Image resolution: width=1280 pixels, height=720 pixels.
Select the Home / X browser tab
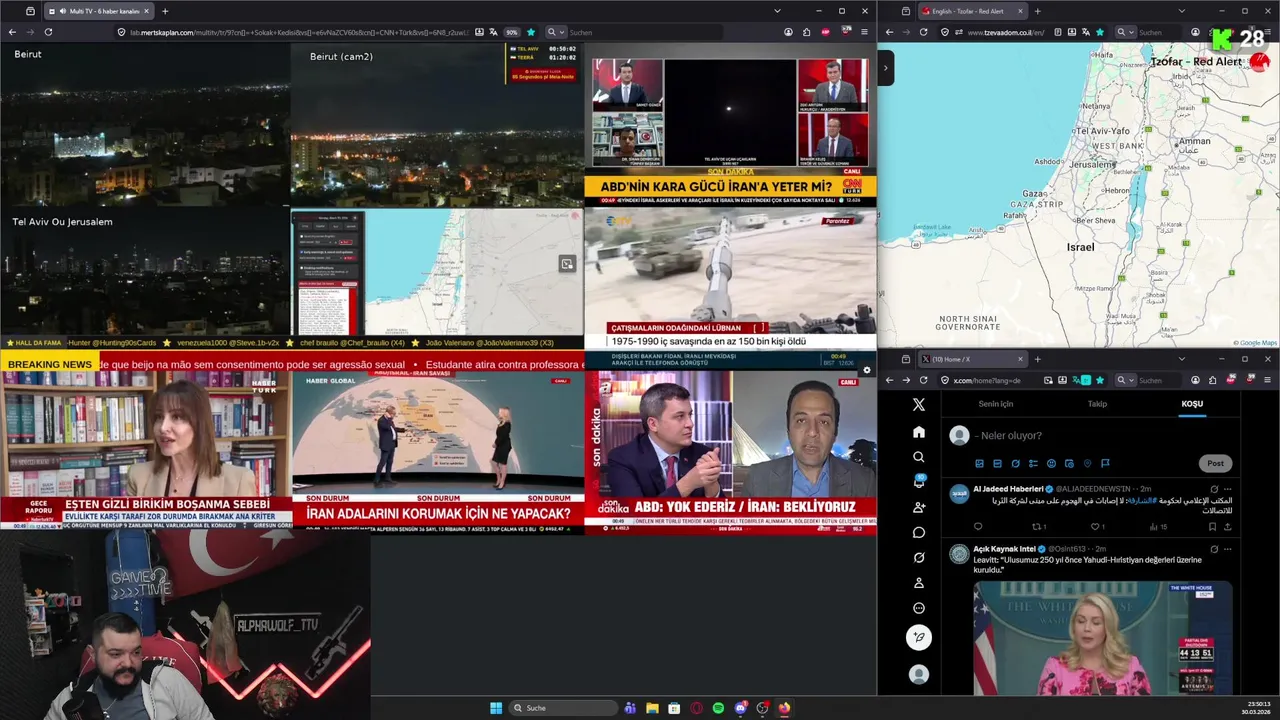(x=972, y=359)
